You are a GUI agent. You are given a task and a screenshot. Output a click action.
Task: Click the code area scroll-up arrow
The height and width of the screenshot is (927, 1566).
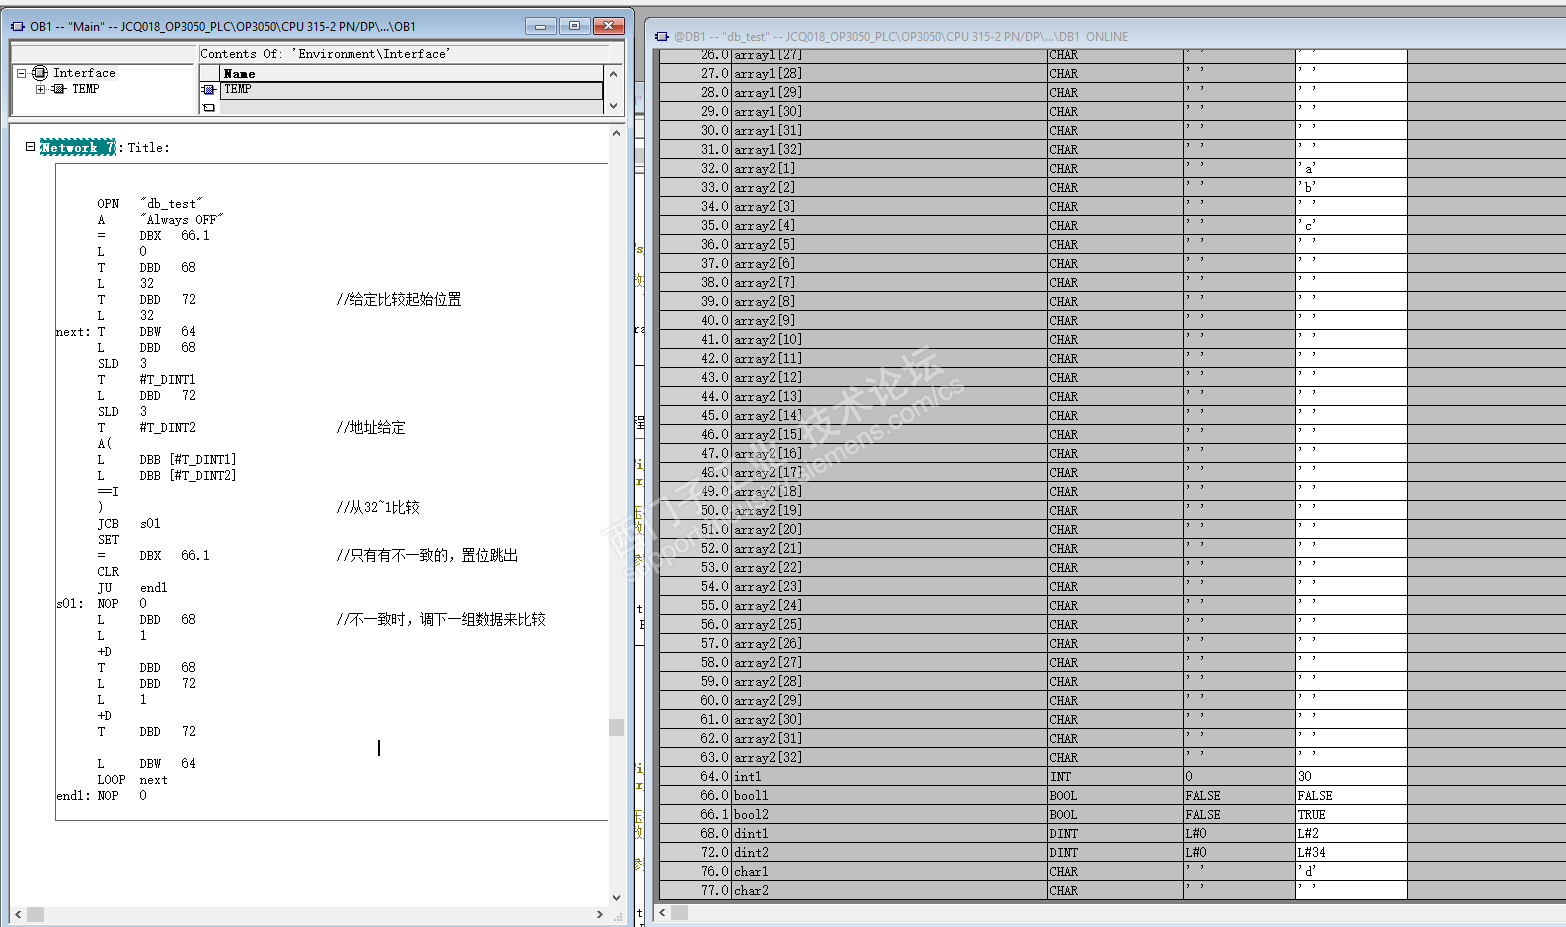[x=616, y=133]
